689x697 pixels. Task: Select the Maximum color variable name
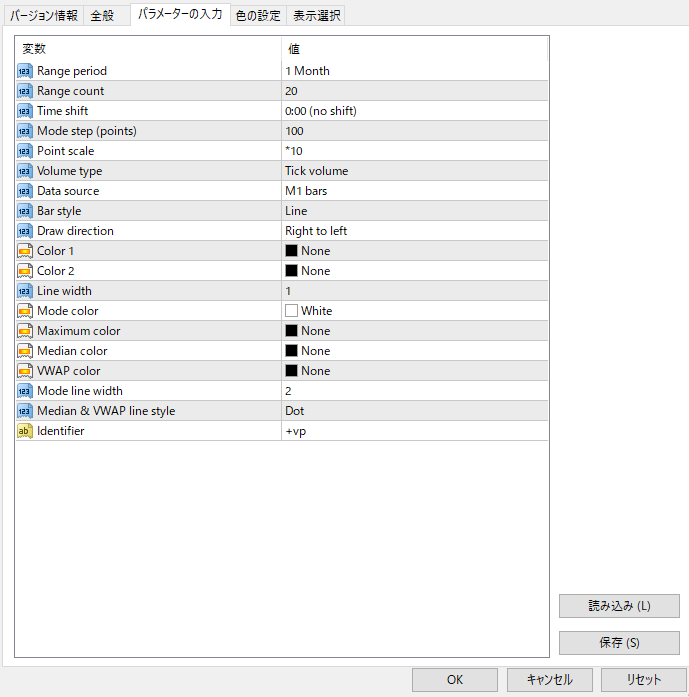79,331
